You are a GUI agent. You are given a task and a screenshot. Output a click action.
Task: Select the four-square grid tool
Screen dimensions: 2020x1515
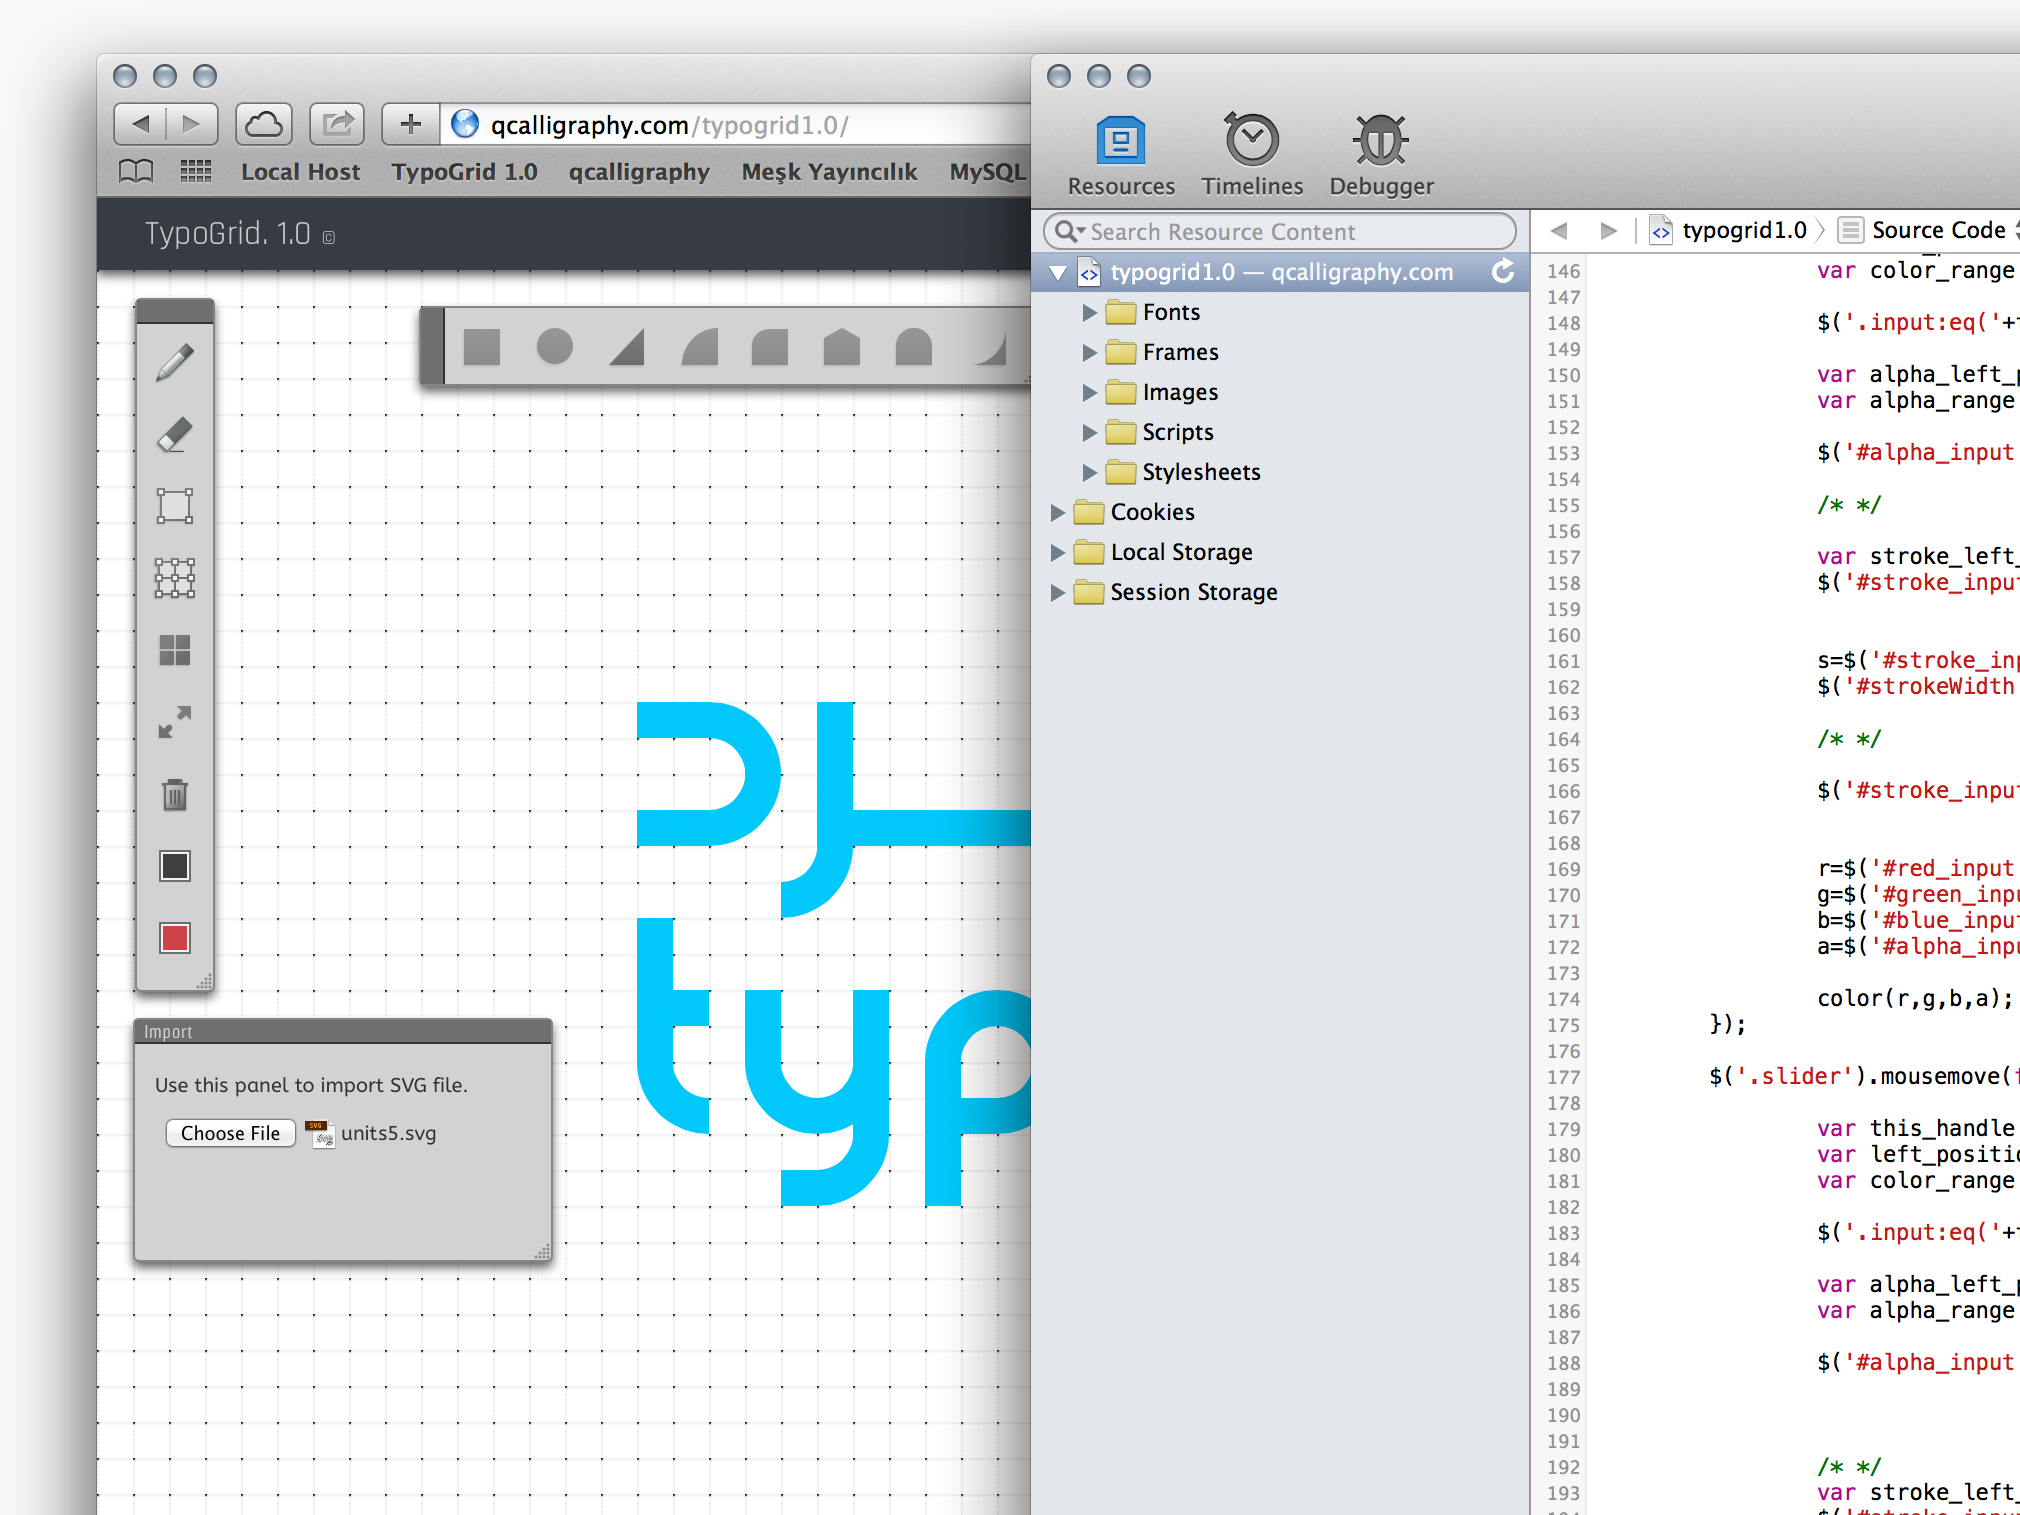175,650
